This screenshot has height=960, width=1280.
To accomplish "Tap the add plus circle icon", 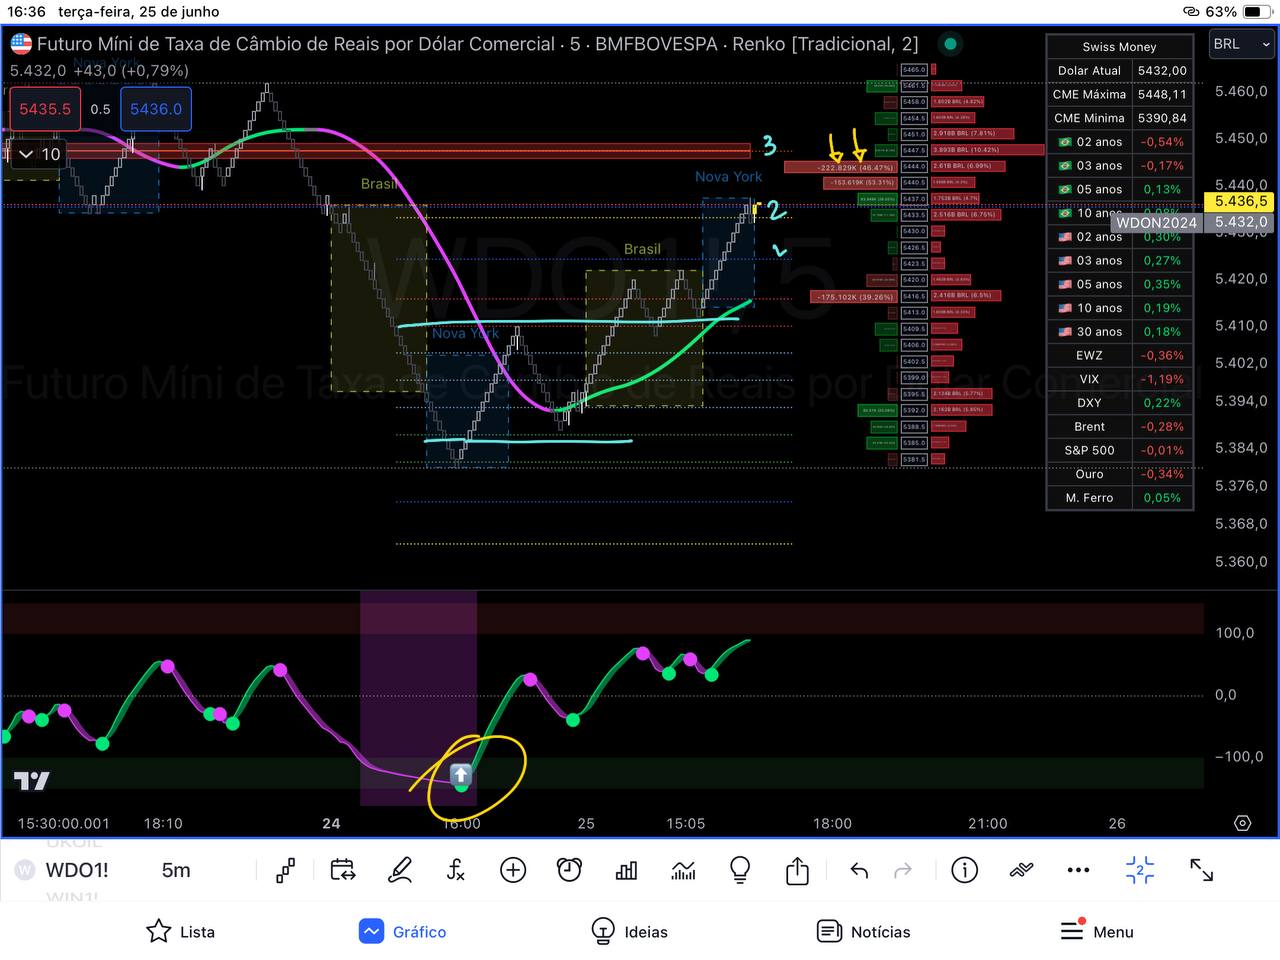I will 513,870.
